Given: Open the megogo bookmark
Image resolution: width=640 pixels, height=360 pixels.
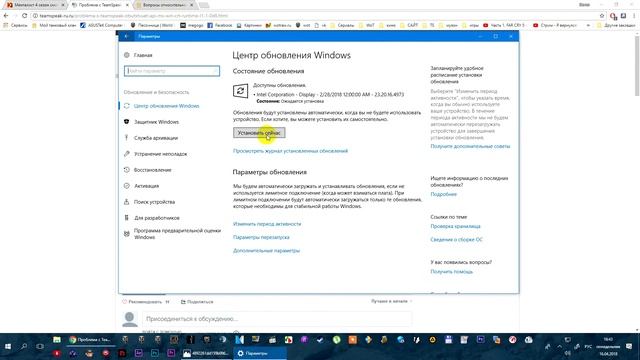Looking at the screenshot, I should (x=192, y=25).
